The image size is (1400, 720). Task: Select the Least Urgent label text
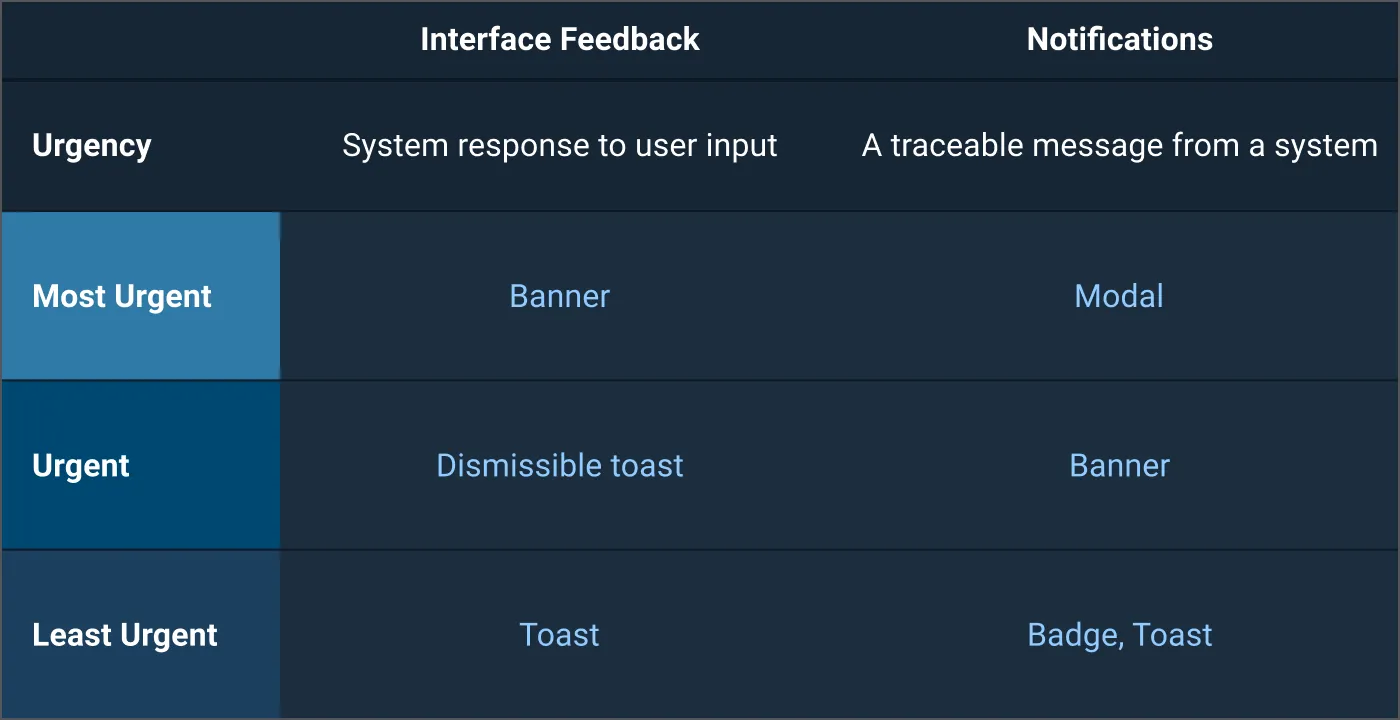[125, 636]
